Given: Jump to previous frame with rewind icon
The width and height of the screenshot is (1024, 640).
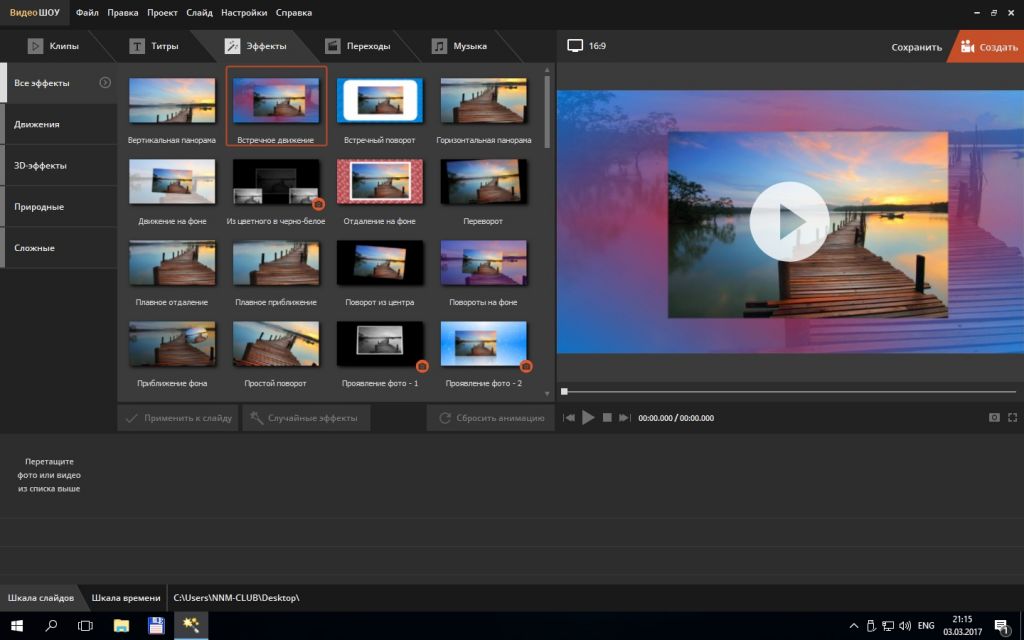Looking at the screenshot, I should tap(569, 417).
